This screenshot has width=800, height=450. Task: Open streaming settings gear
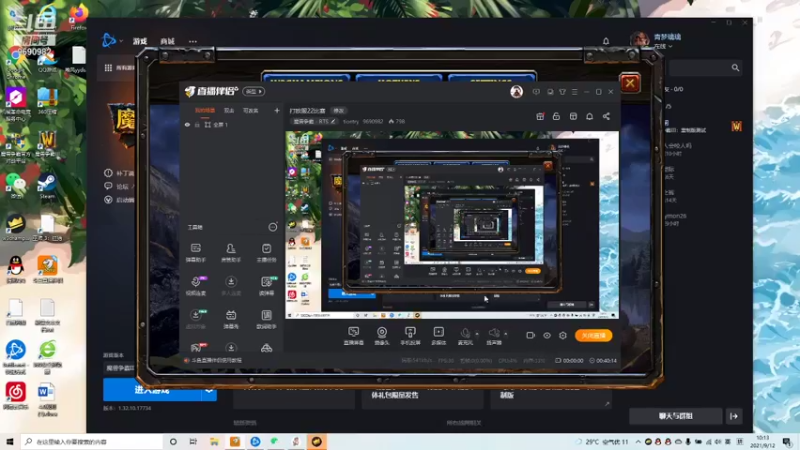pyautogui.click(x=563, y=335)
